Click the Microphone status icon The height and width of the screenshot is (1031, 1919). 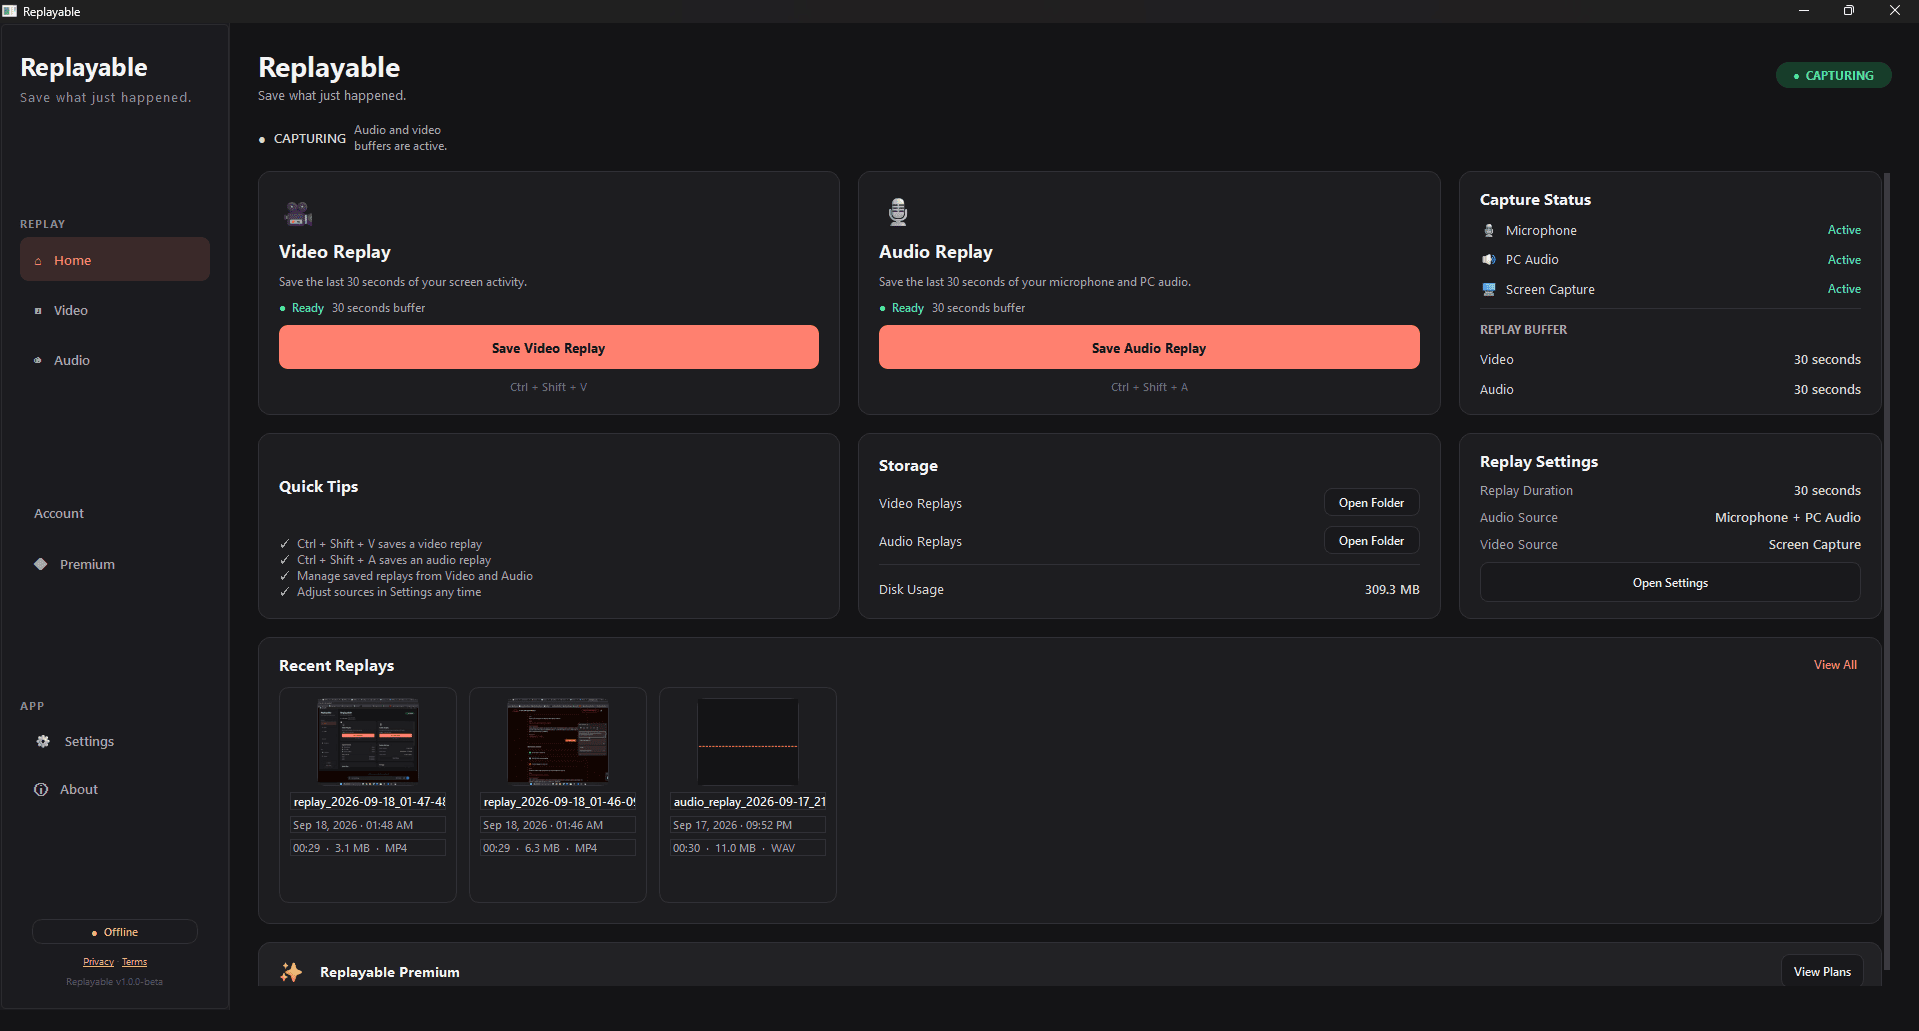1489,231
